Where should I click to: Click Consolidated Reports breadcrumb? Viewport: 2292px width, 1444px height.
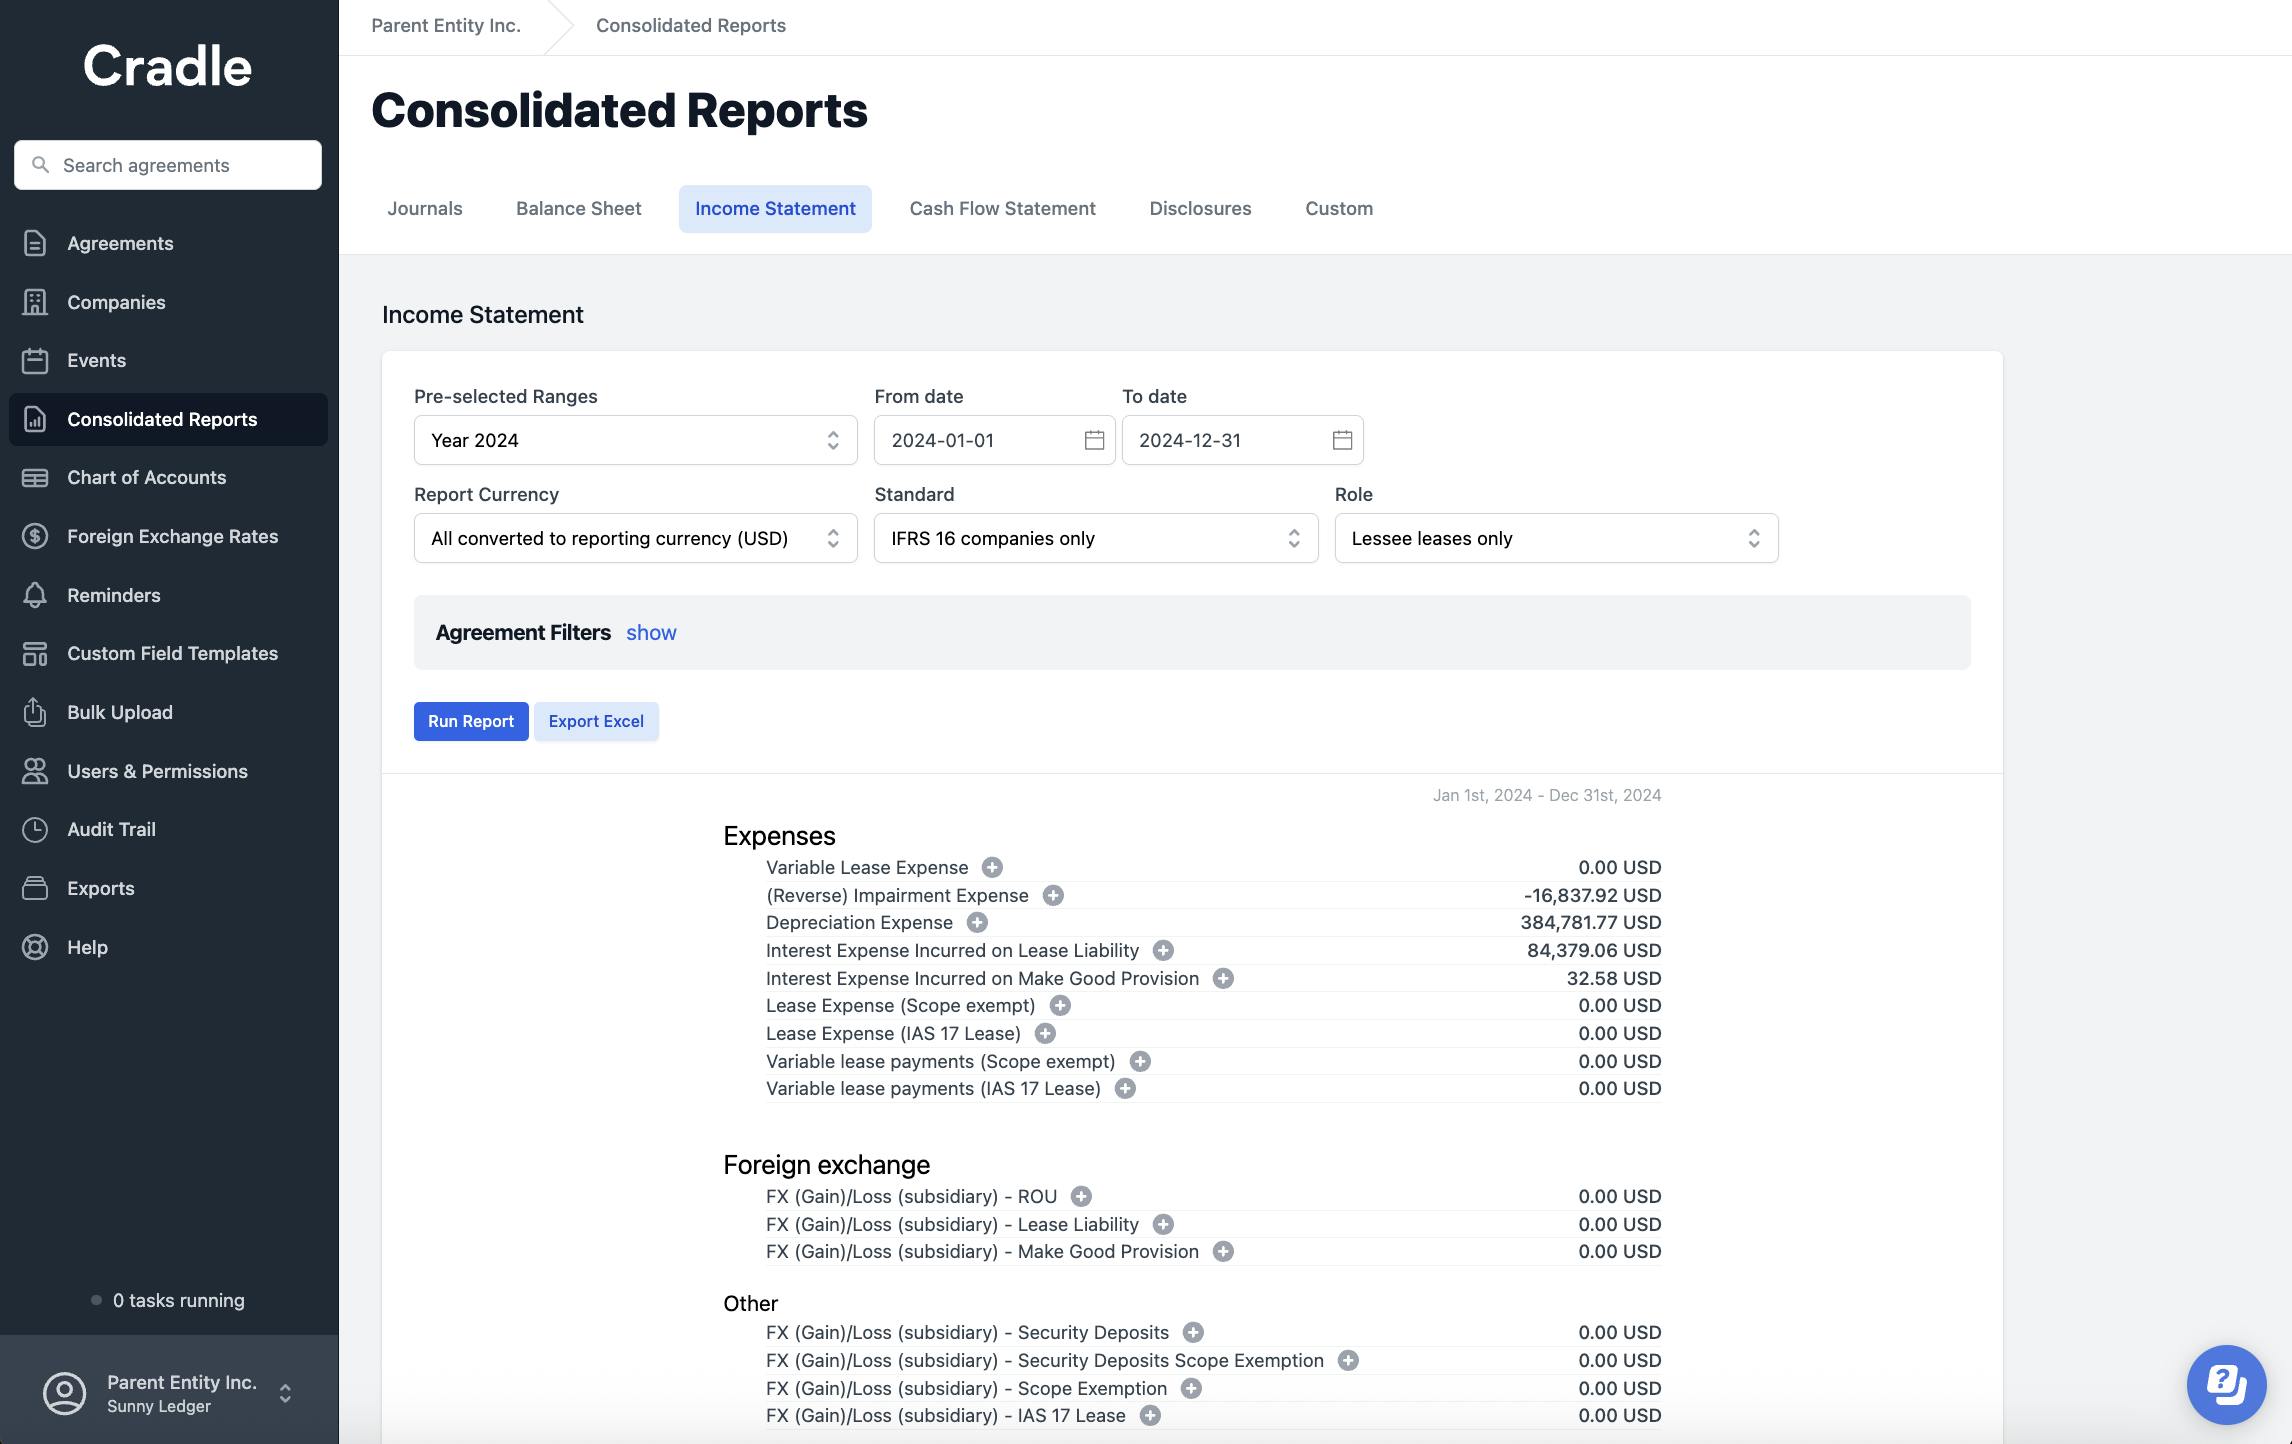click(x=691, y=25)
